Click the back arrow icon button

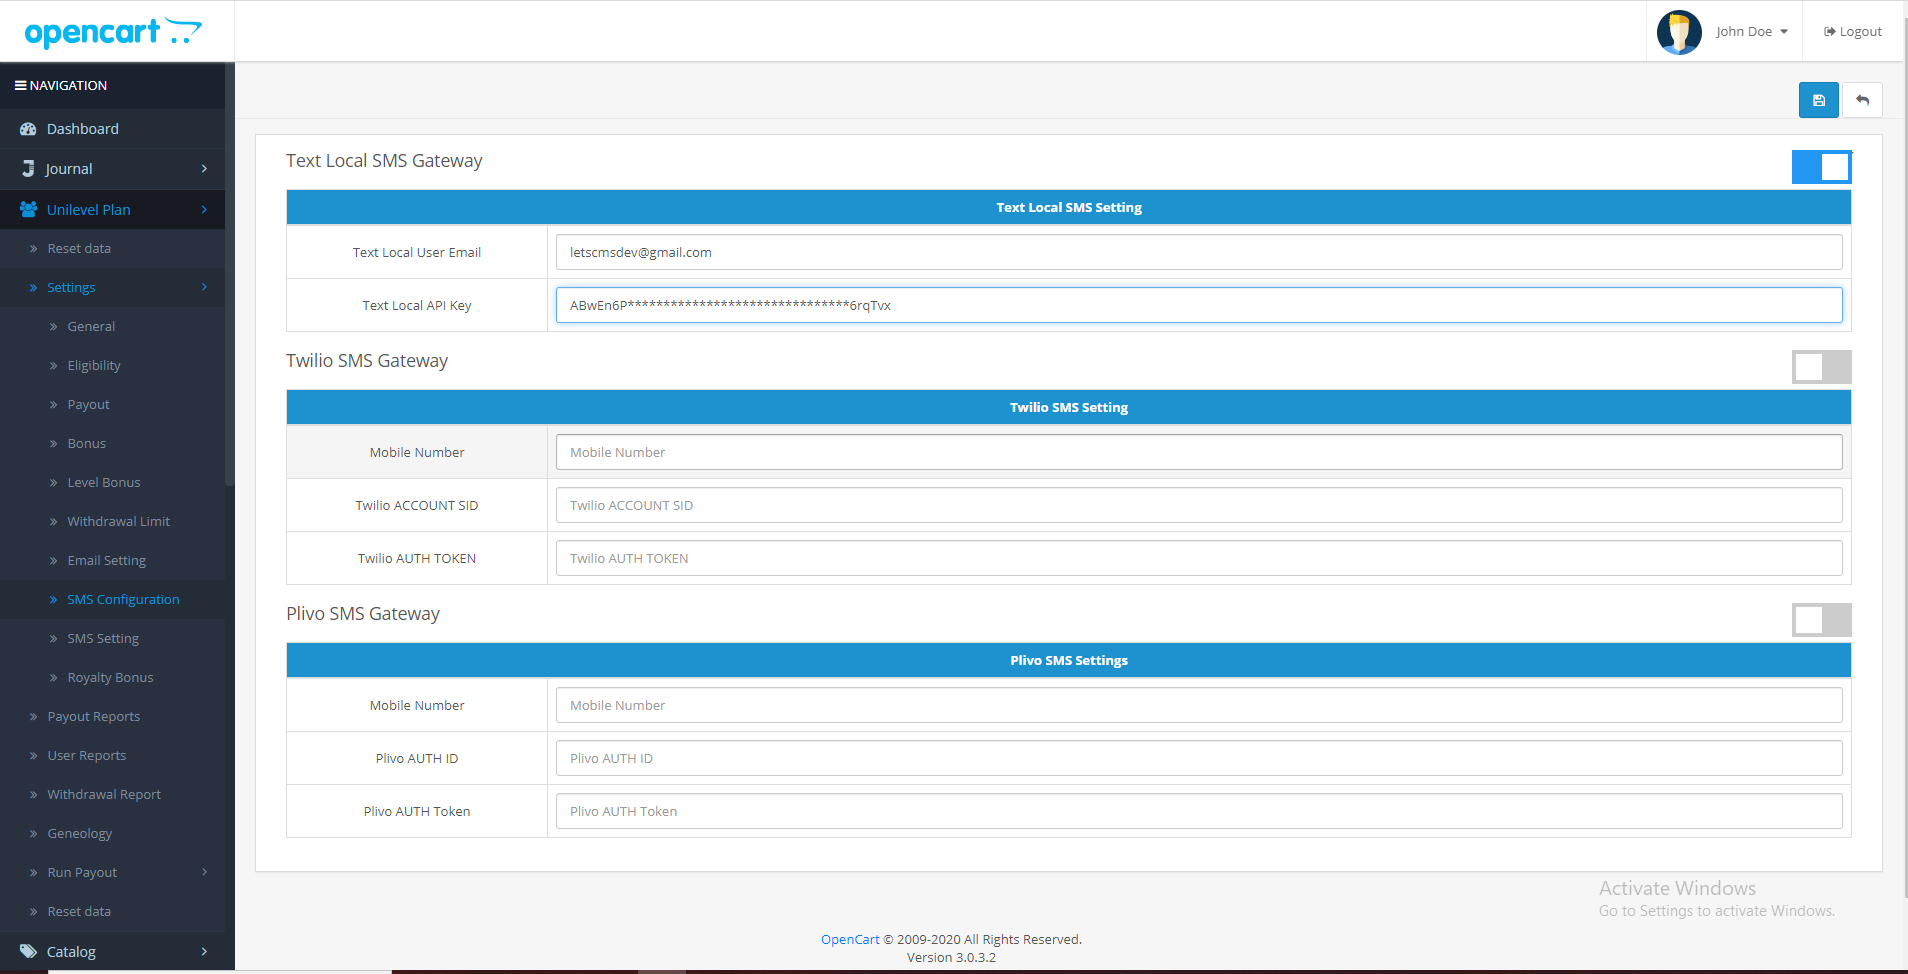point(1862,100)
